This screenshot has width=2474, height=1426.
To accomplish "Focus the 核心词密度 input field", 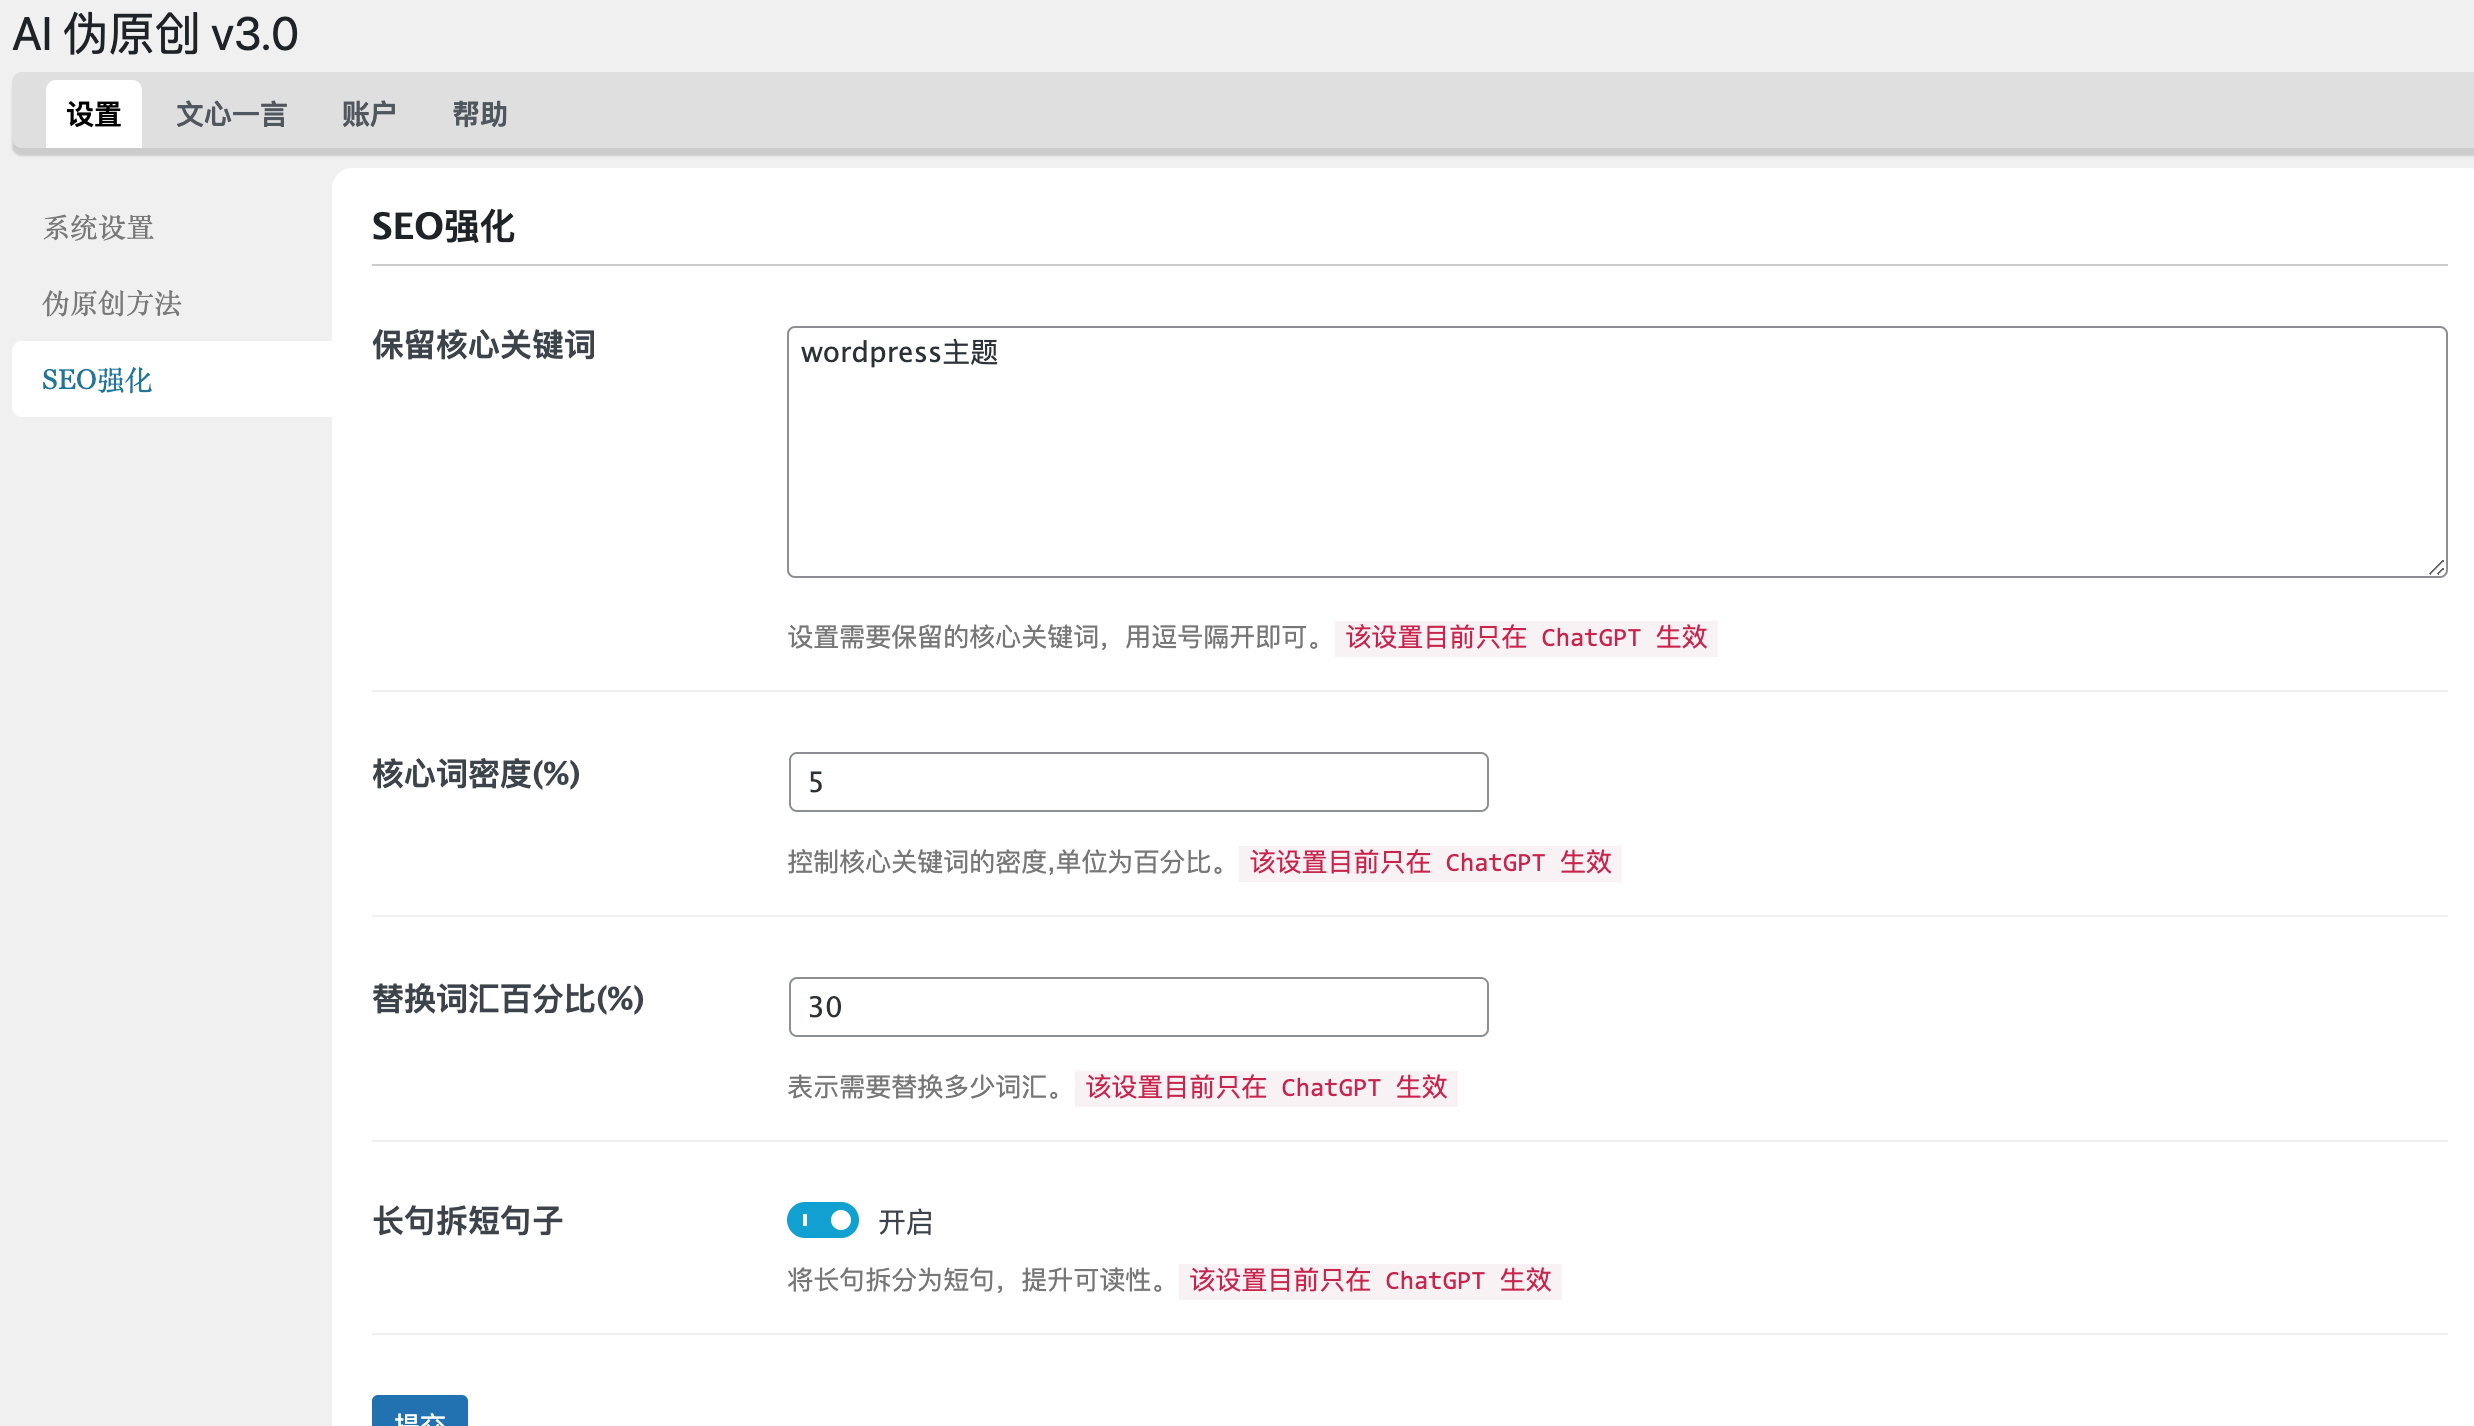I will click(x=1138, y=782).
